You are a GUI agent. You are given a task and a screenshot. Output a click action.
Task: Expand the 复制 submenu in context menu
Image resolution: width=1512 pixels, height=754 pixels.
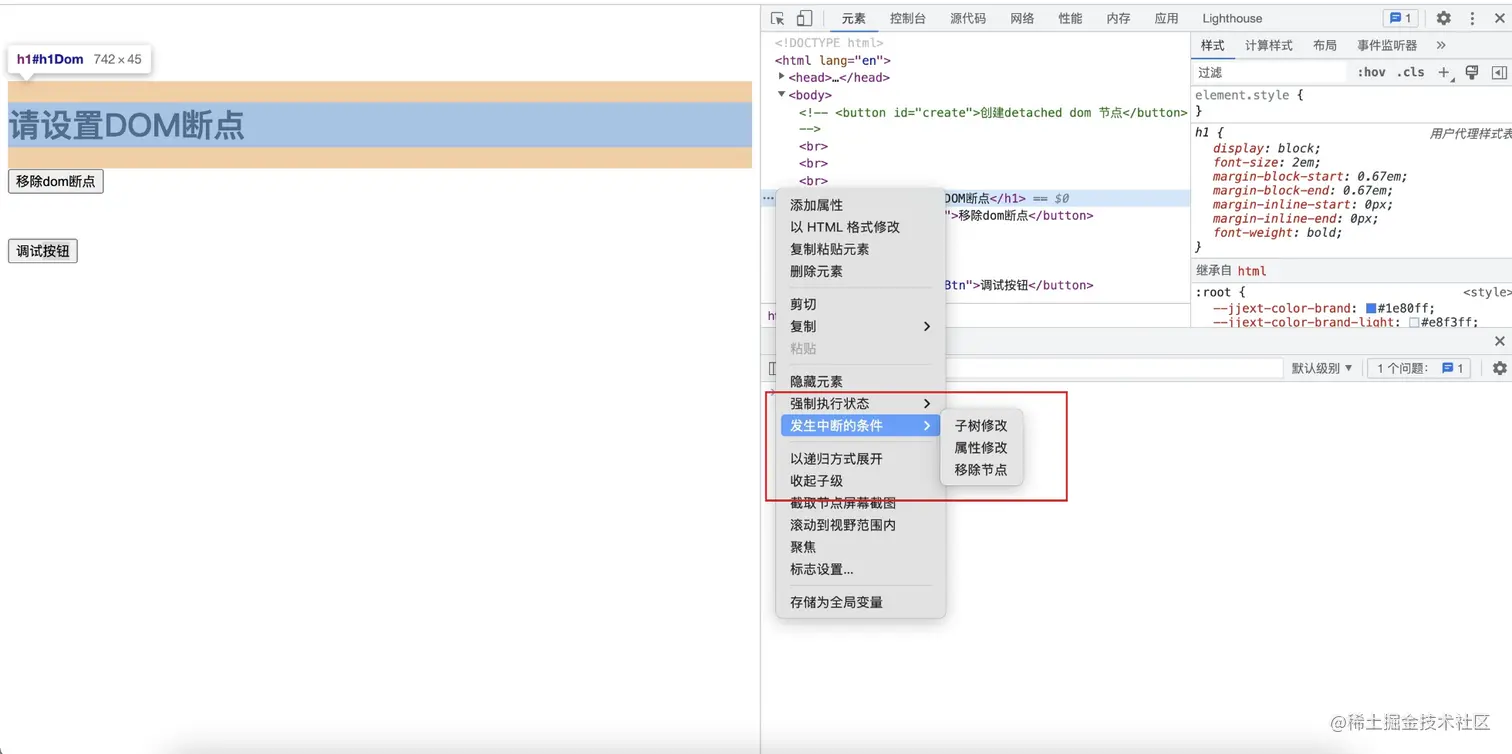[x=861, y=326]
